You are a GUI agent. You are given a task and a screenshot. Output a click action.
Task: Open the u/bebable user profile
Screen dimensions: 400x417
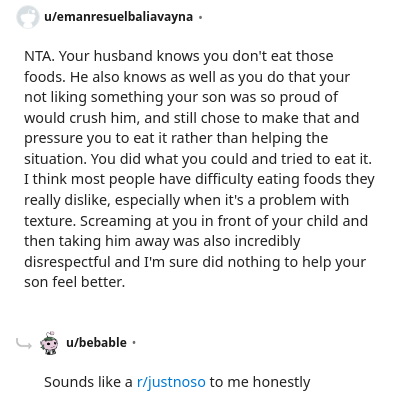(96, 343)
